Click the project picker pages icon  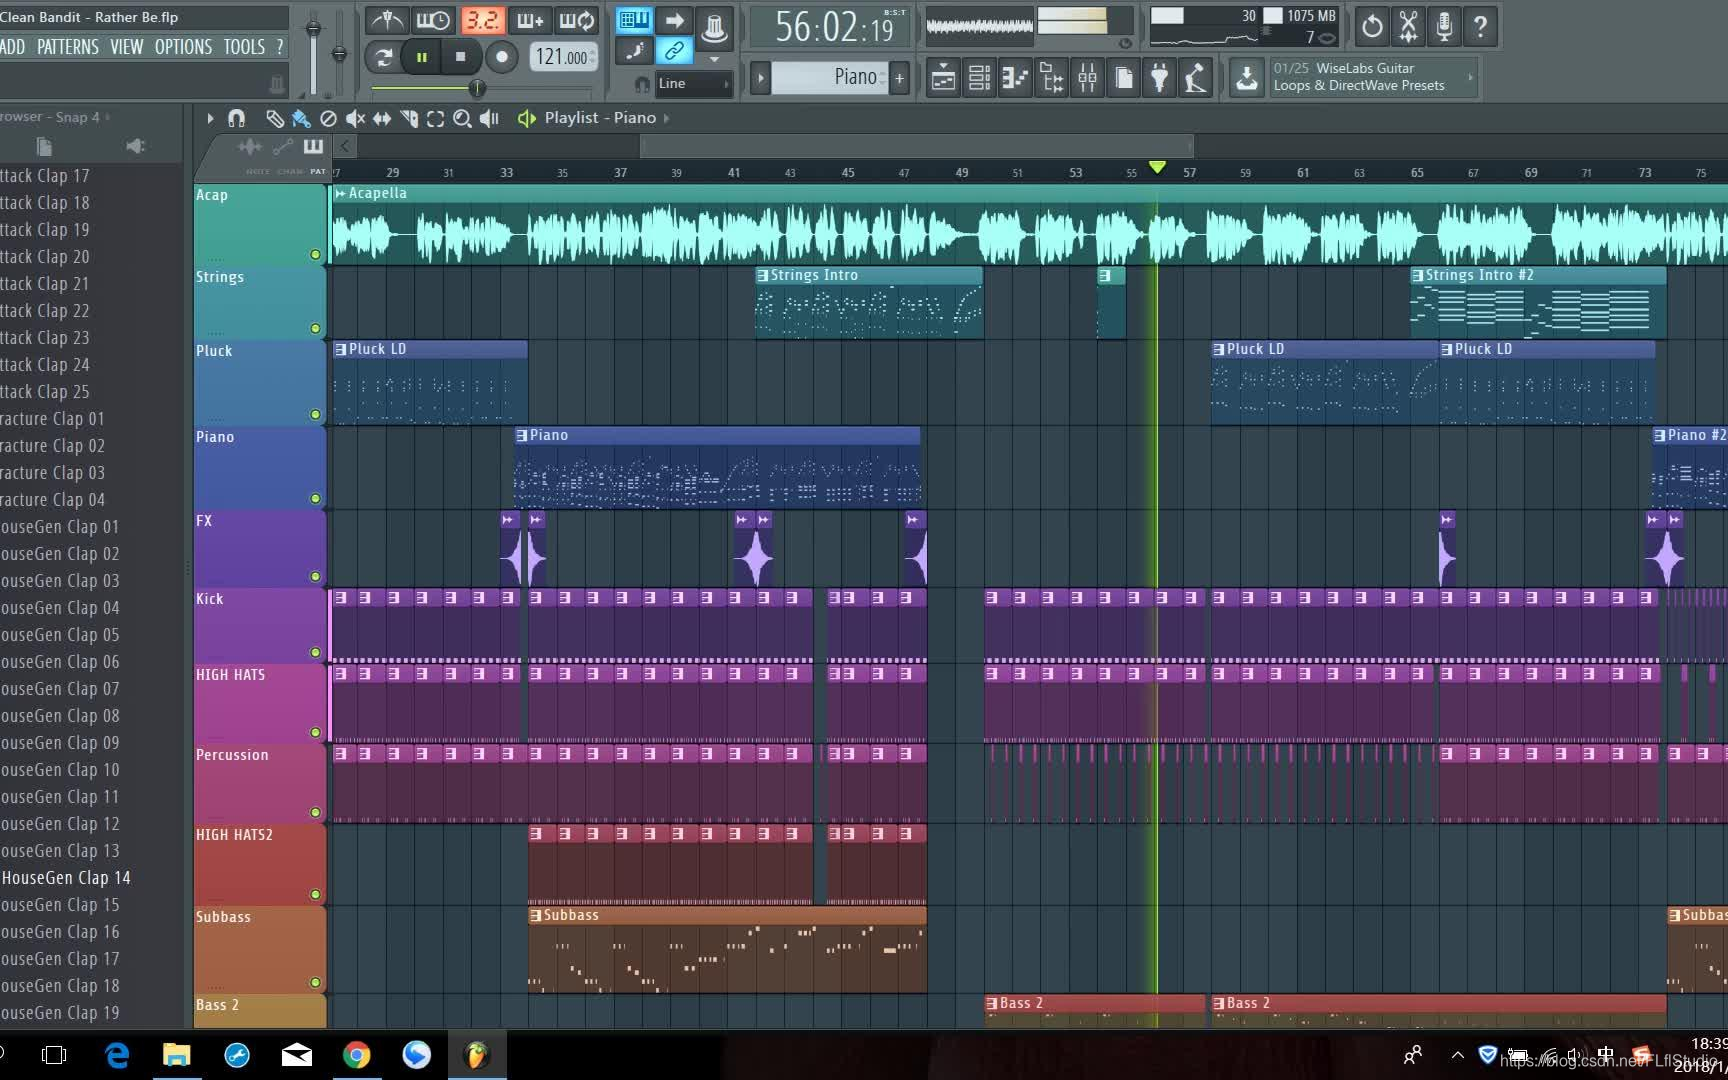[x=1124, y=77]
